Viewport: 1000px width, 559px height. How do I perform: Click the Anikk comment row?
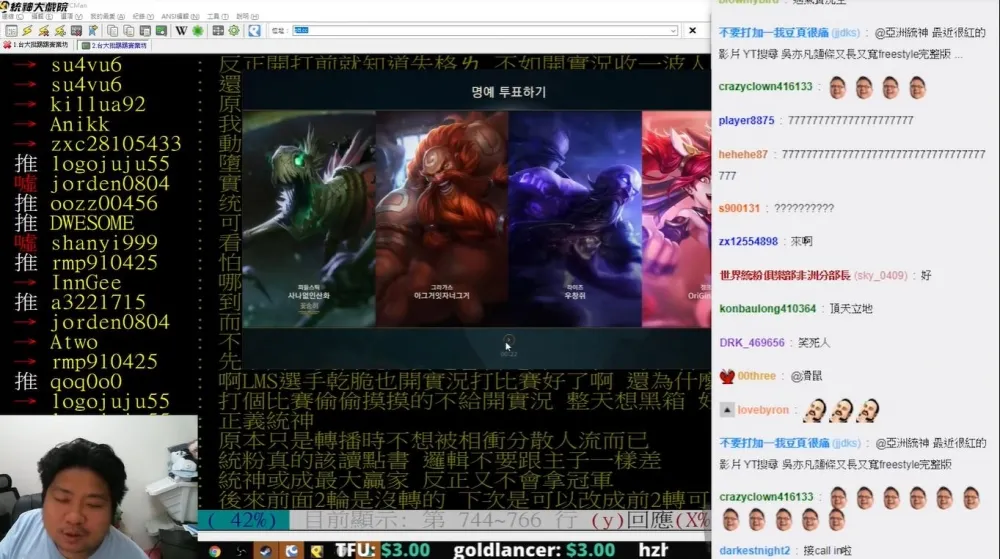click(355, 124)
